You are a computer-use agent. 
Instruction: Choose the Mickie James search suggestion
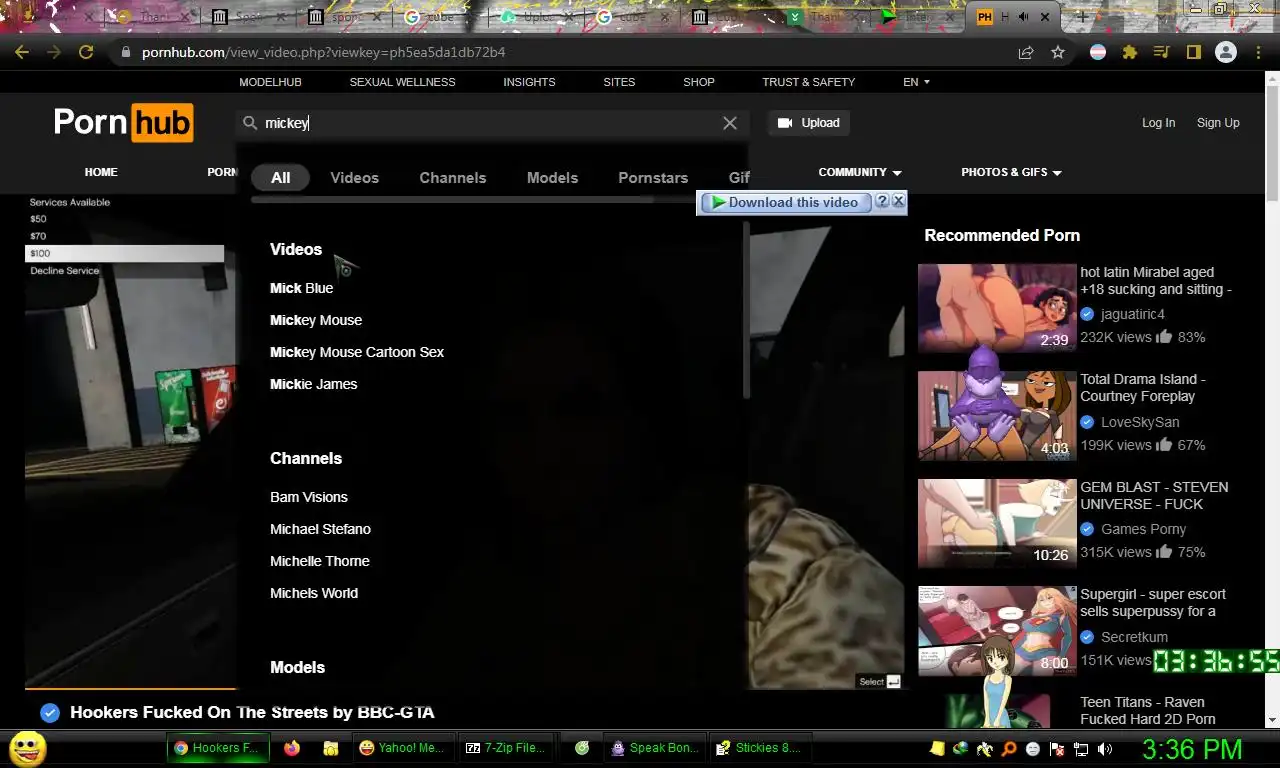click(313, 384)
